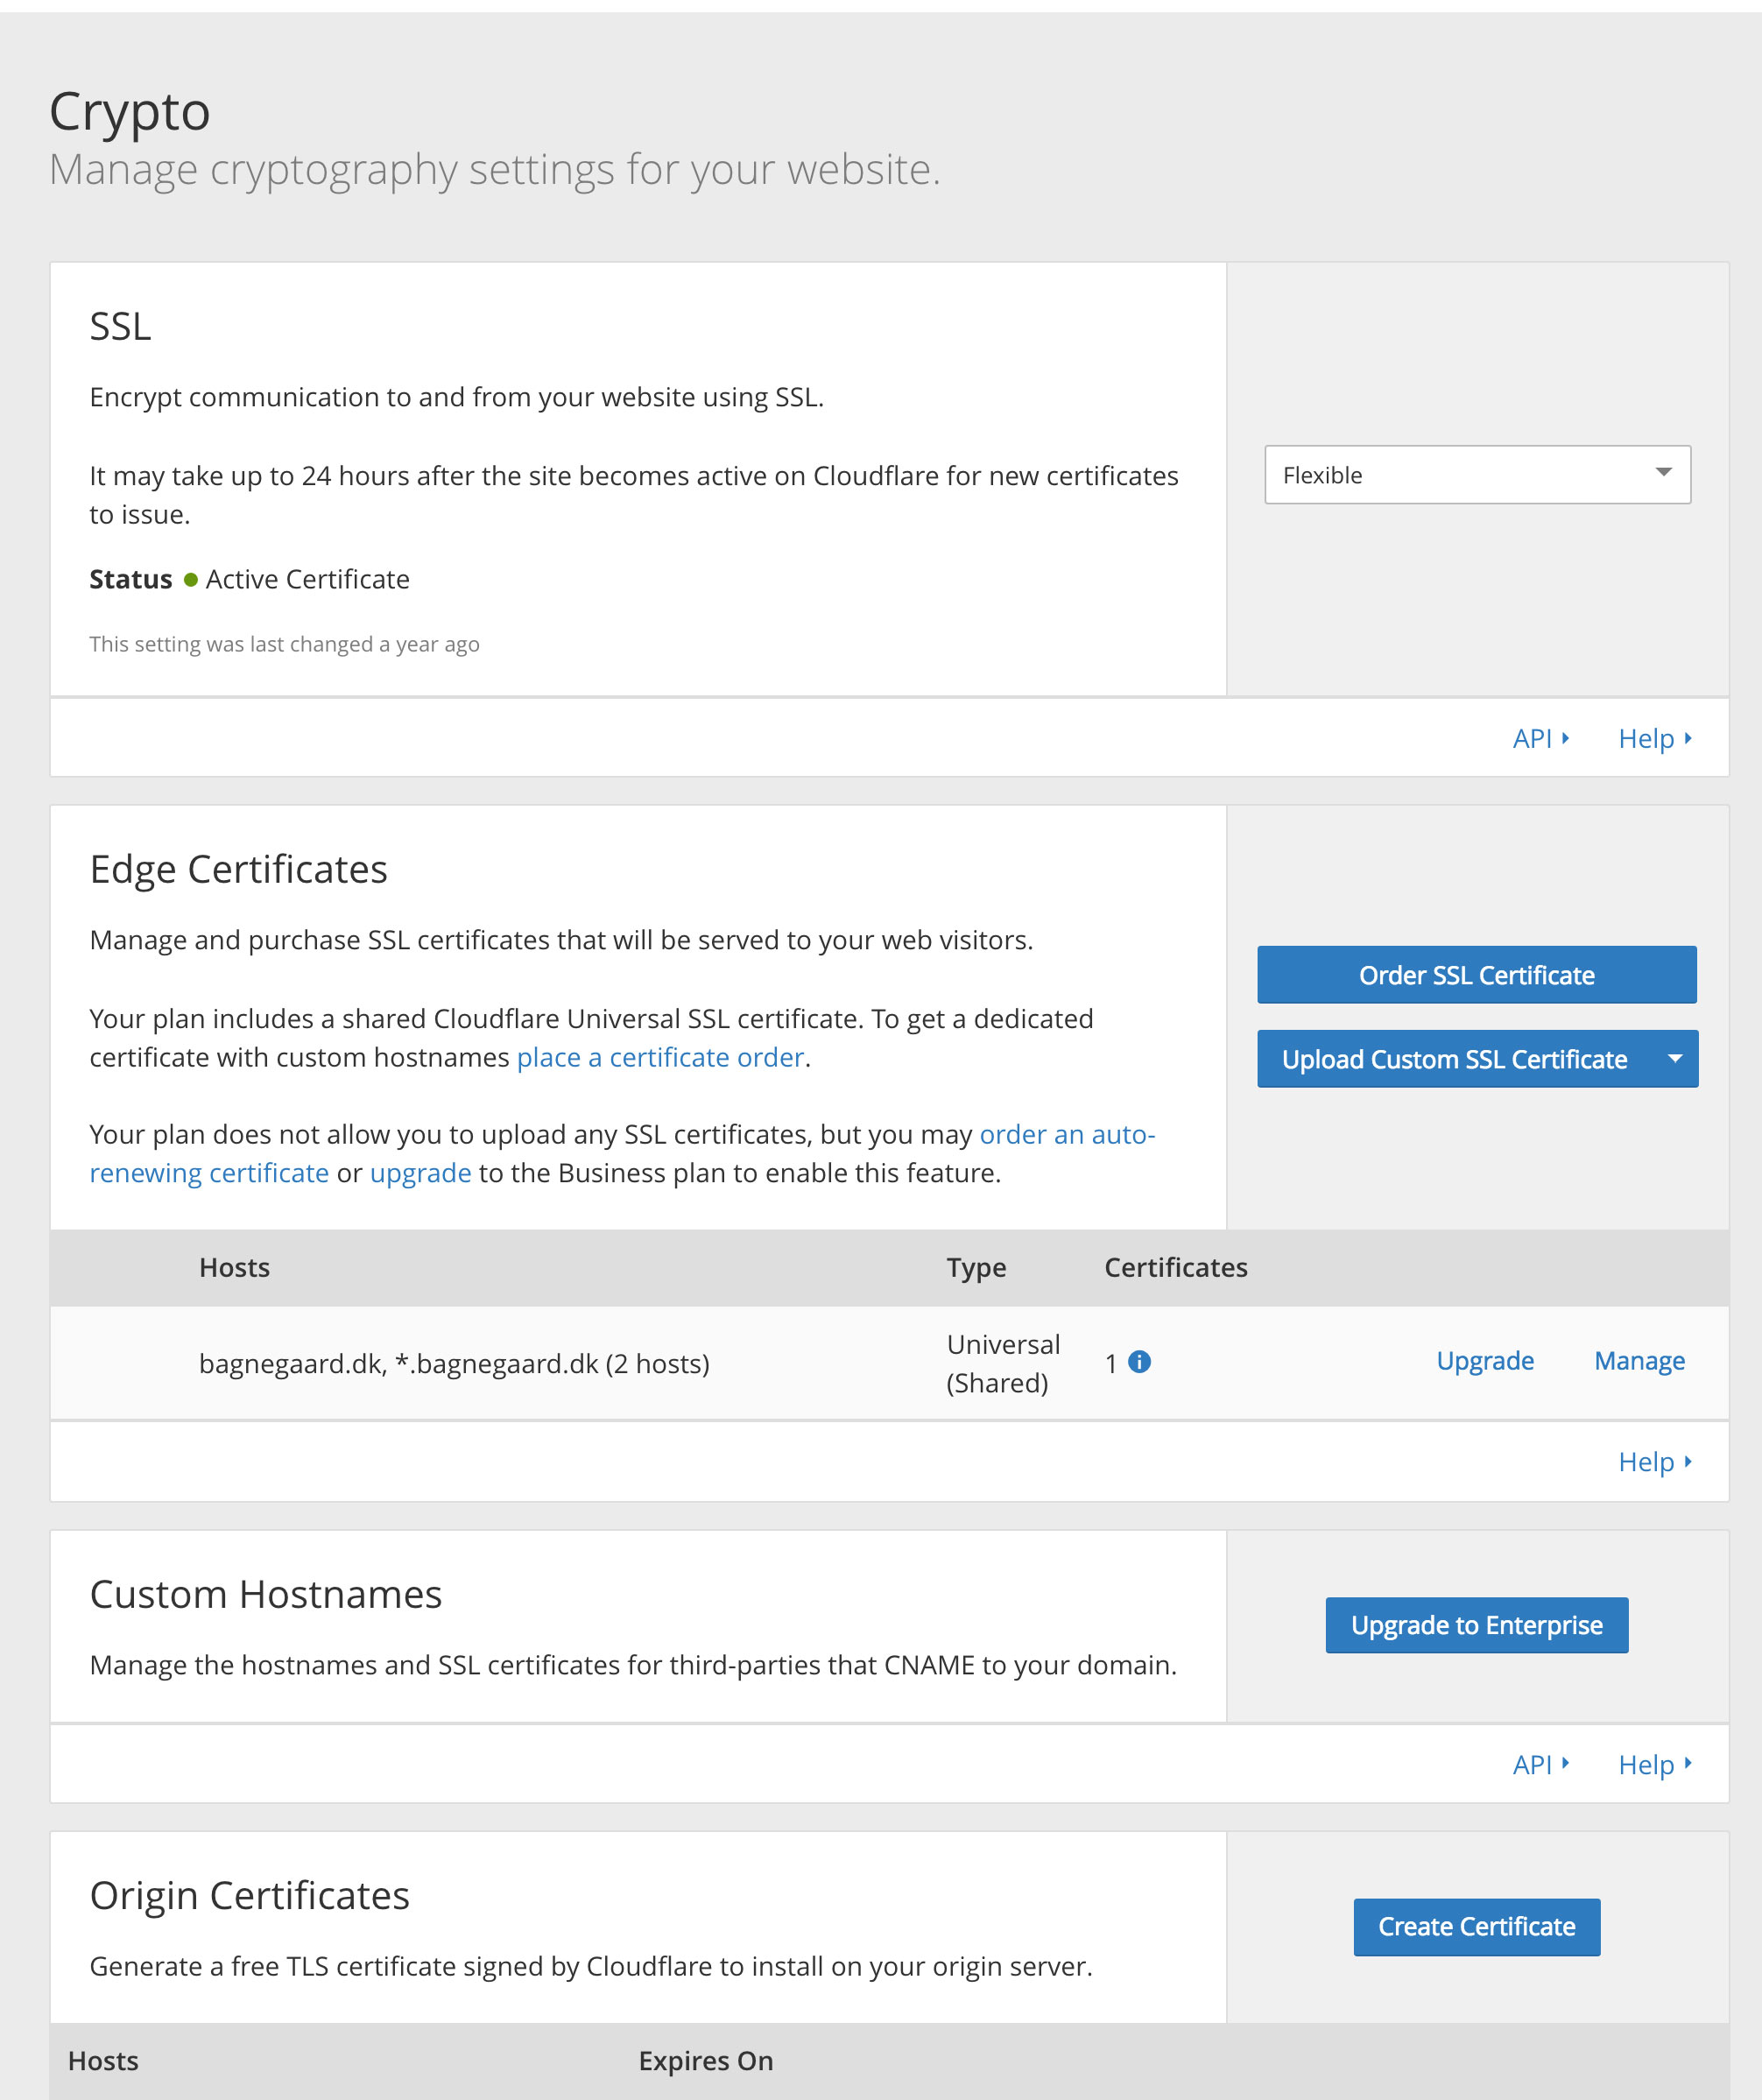
Task: Follow 'order an auto-renewing certificate' link
Action: 1066,1134
